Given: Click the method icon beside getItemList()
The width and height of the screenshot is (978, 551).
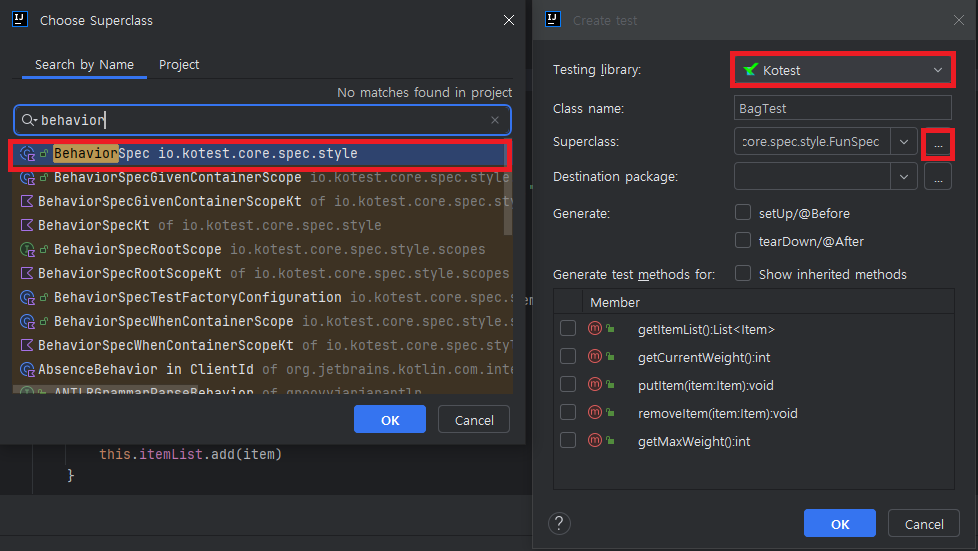Looking at the screenshot, I should click(x=595, y=328).
